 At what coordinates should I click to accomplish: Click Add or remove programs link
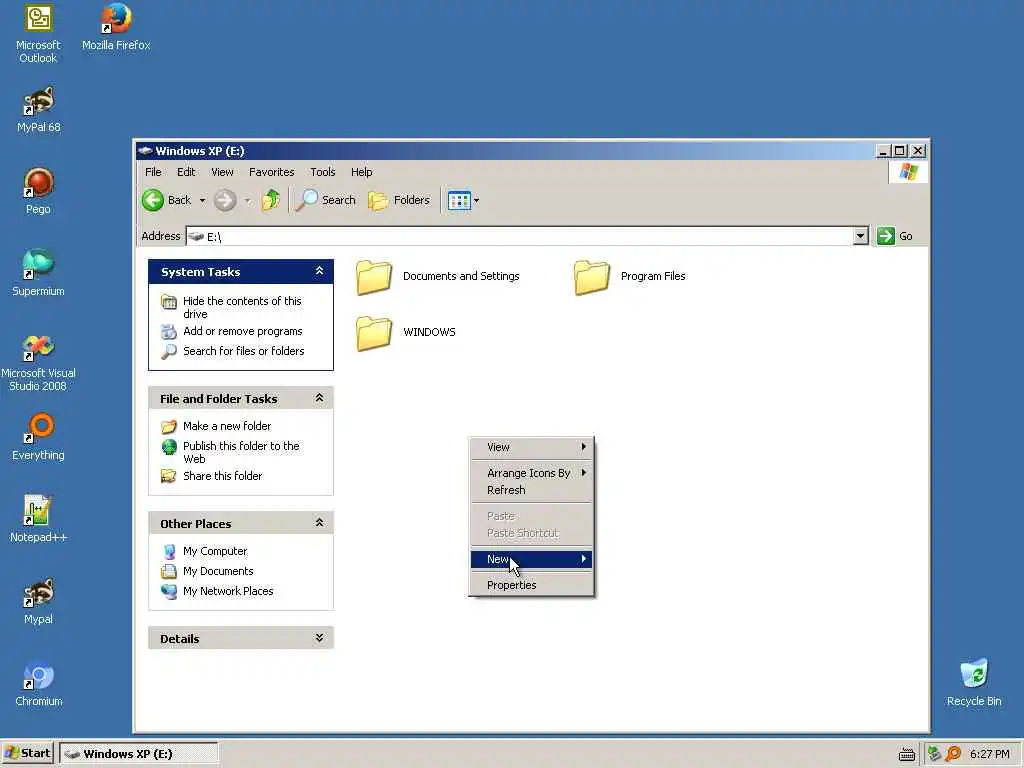tap(242, 331)
